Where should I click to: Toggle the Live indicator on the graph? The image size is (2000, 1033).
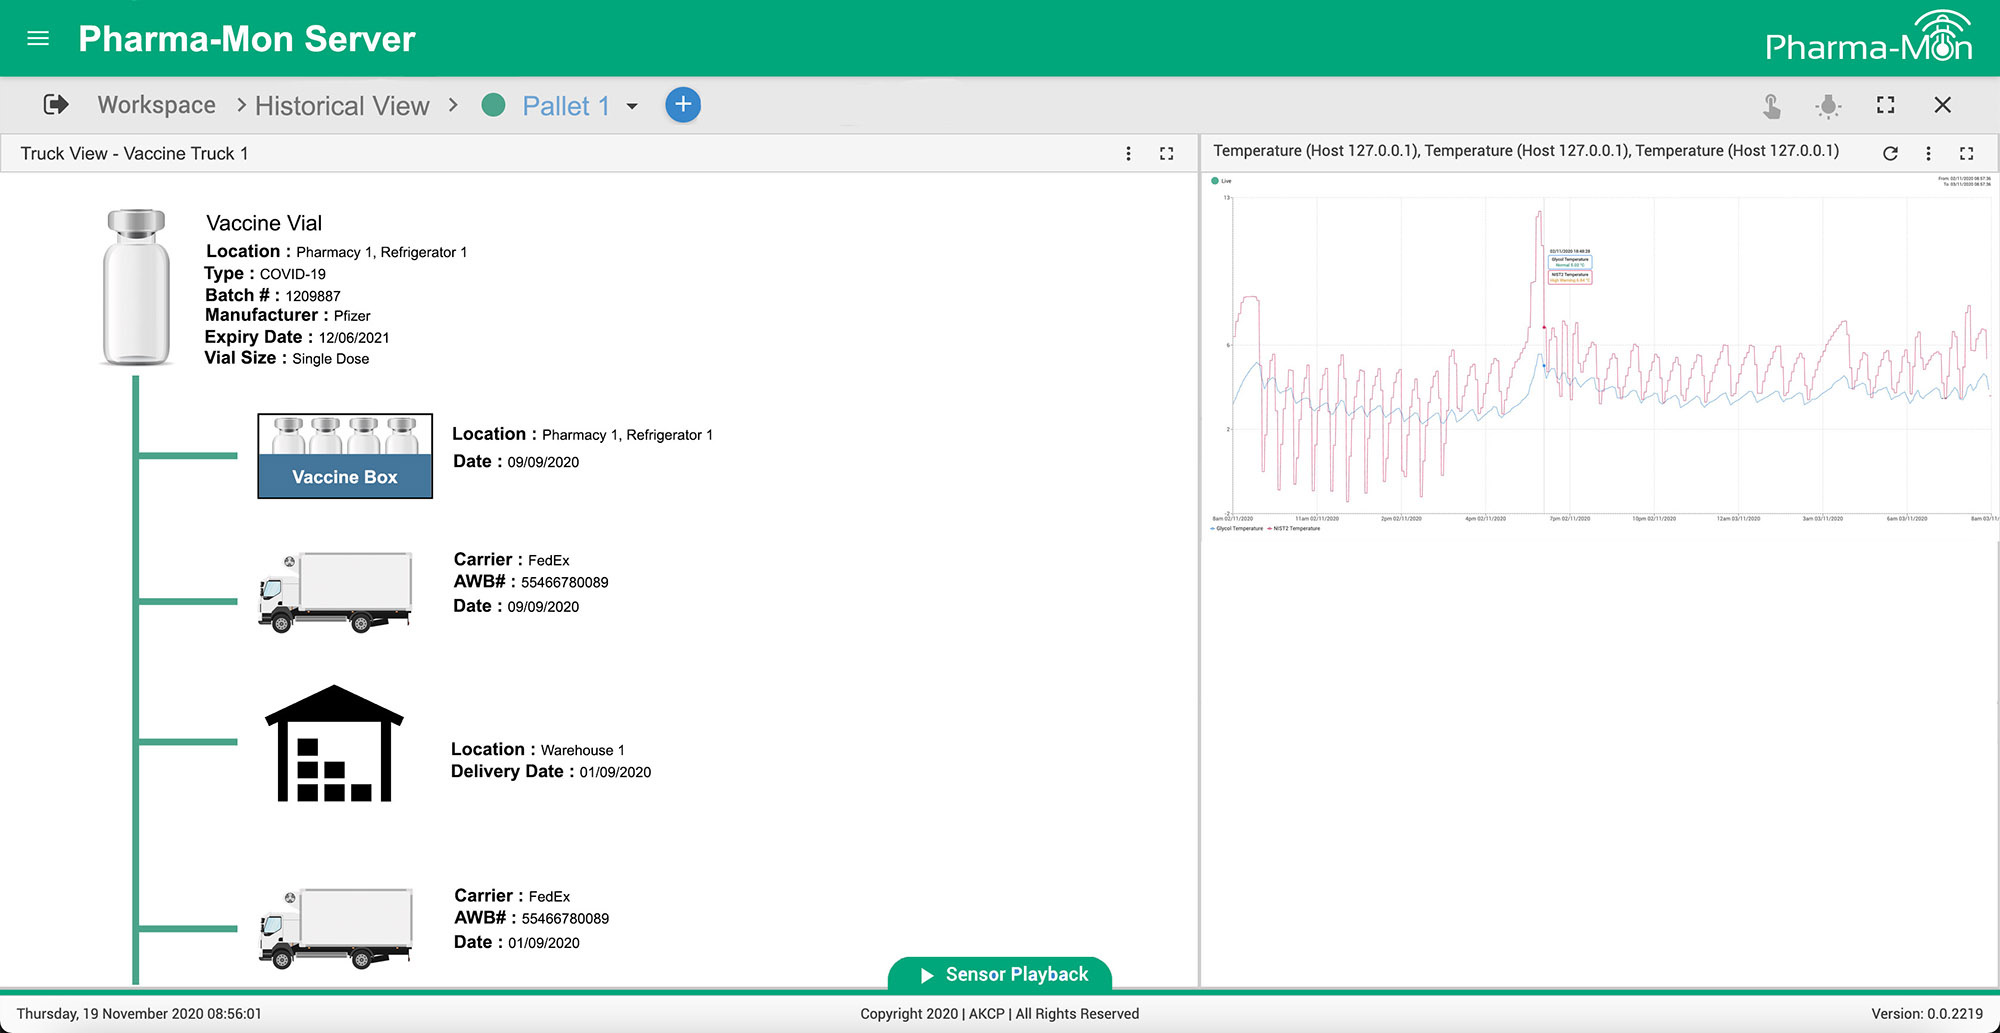(x=1221, y=181)
